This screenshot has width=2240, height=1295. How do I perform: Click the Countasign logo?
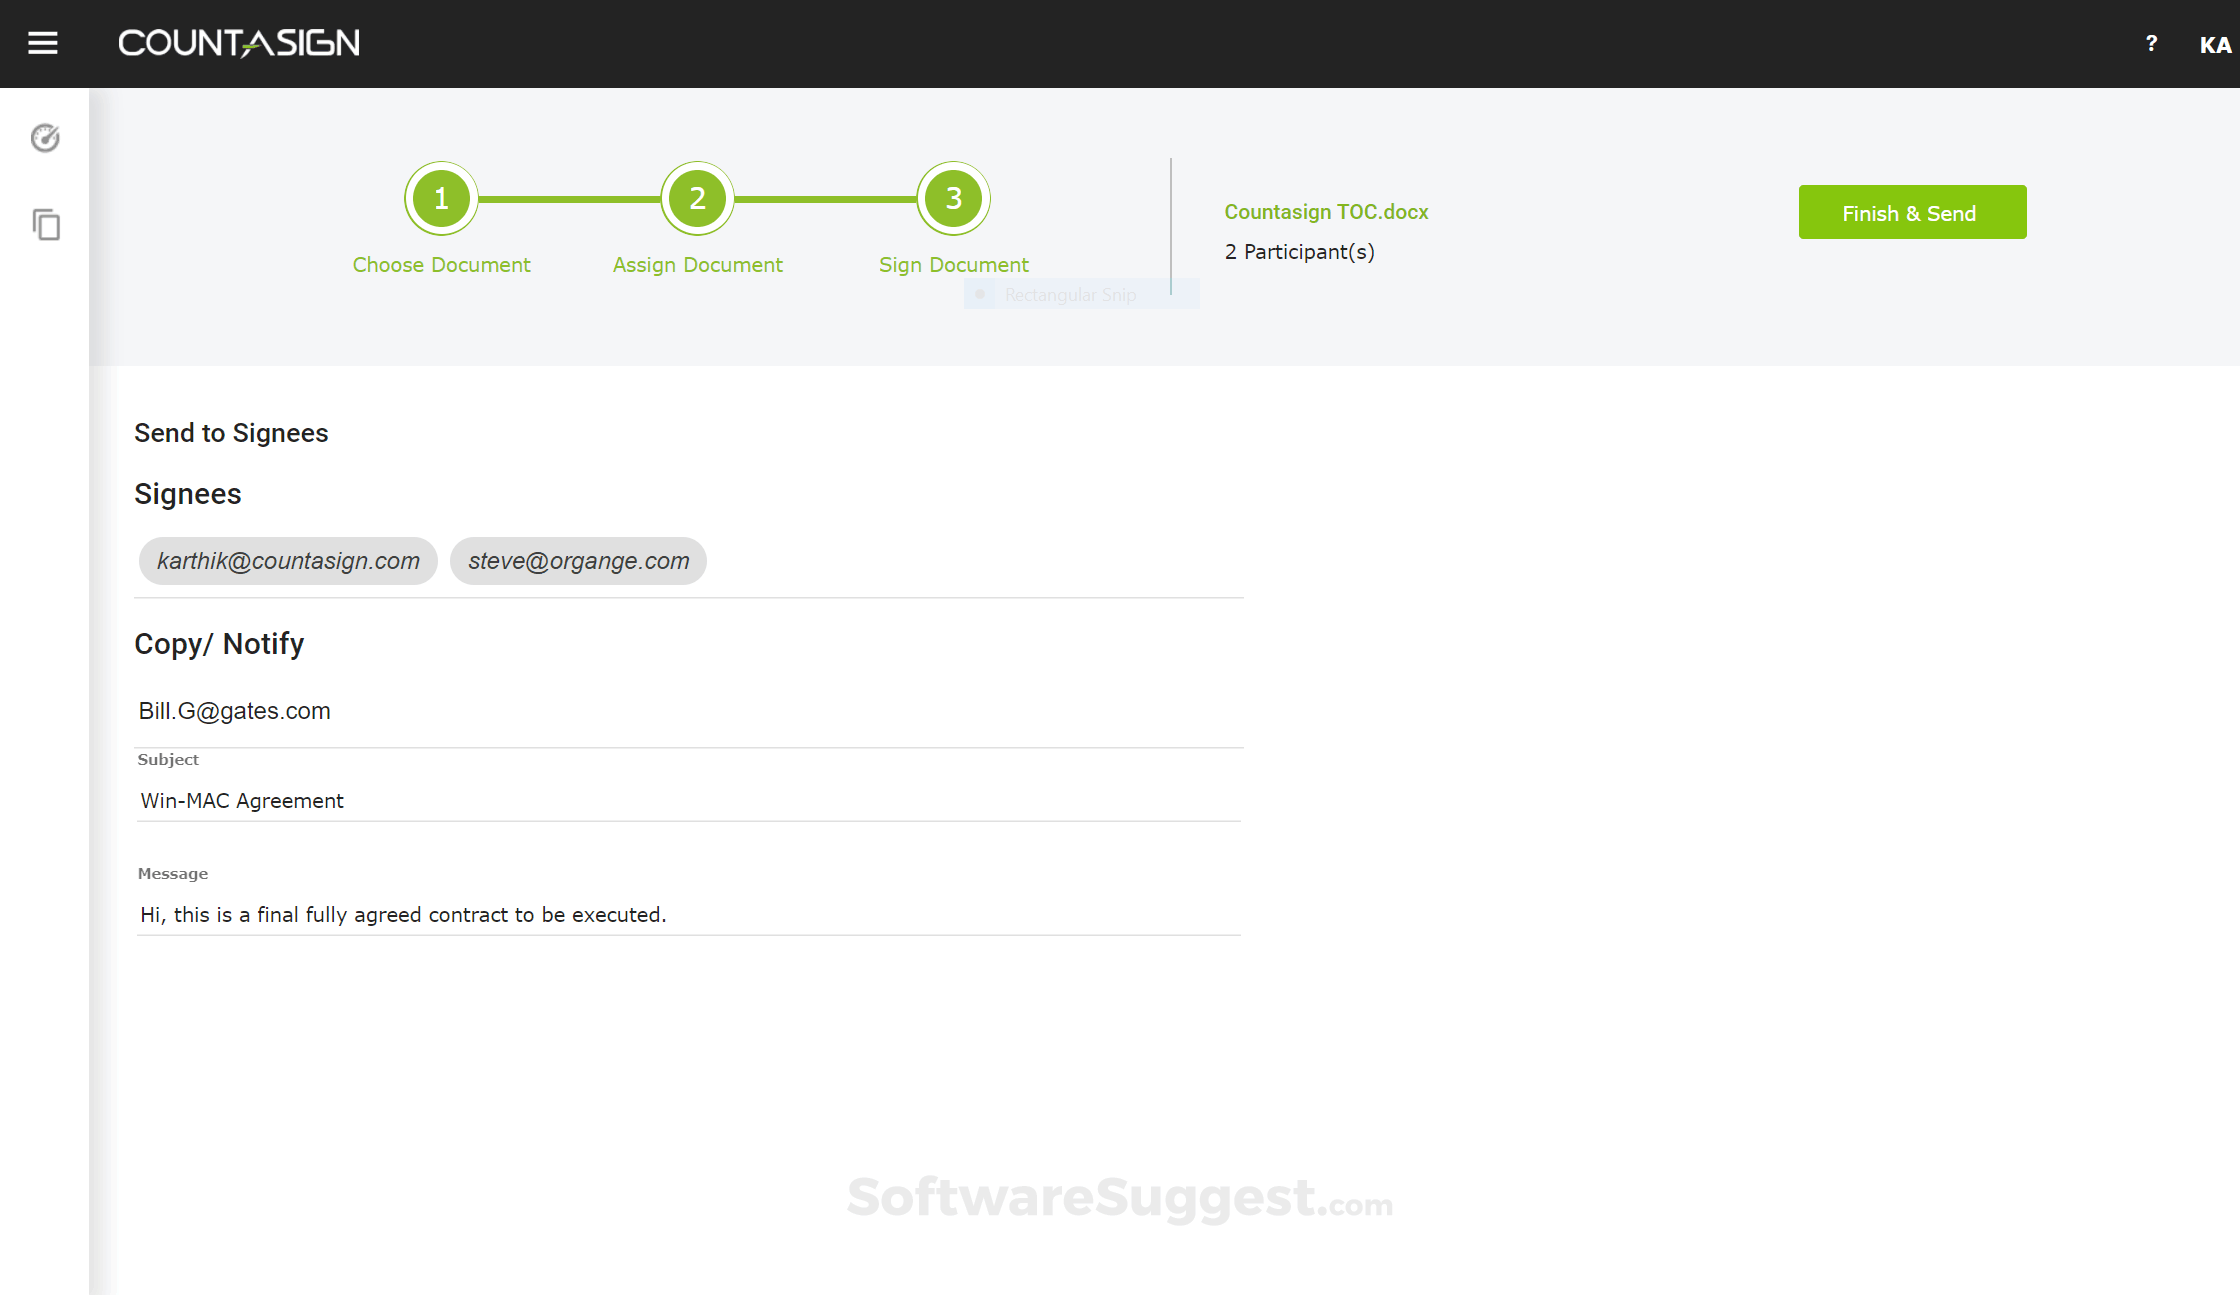pyautogui.click(x=239, y=43)
